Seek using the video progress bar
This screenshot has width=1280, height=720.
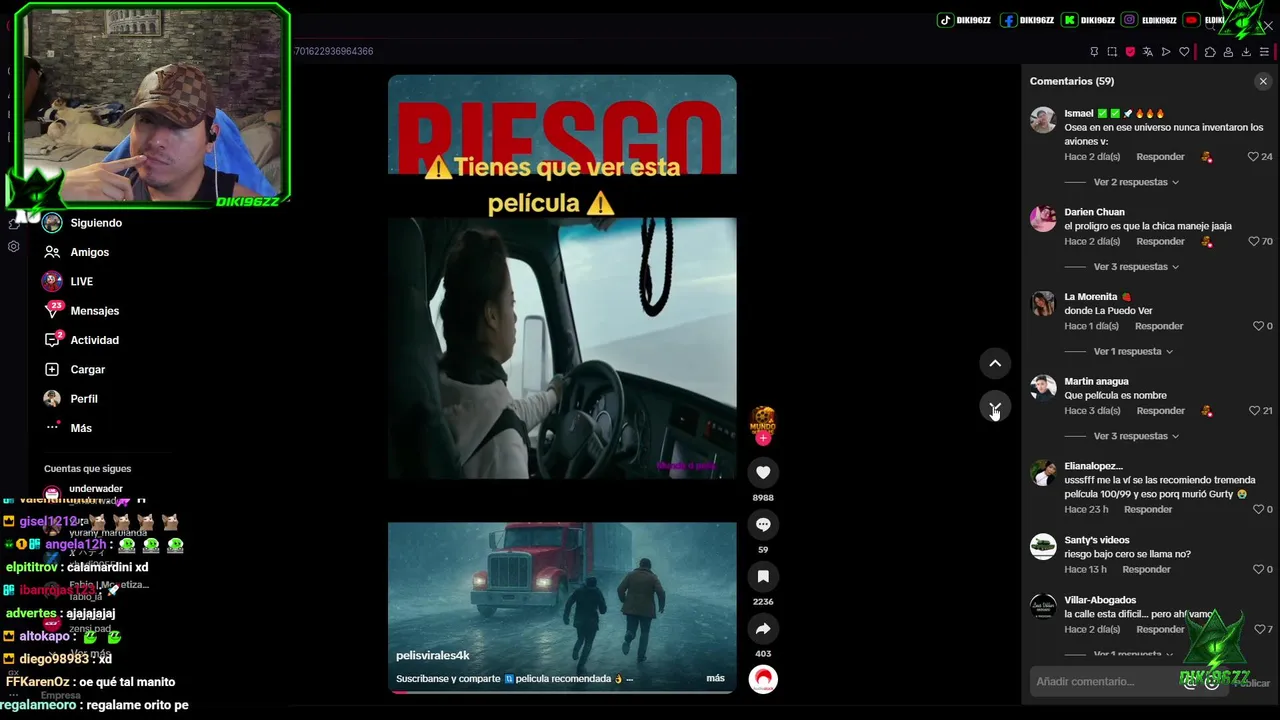tap(562, 692)
